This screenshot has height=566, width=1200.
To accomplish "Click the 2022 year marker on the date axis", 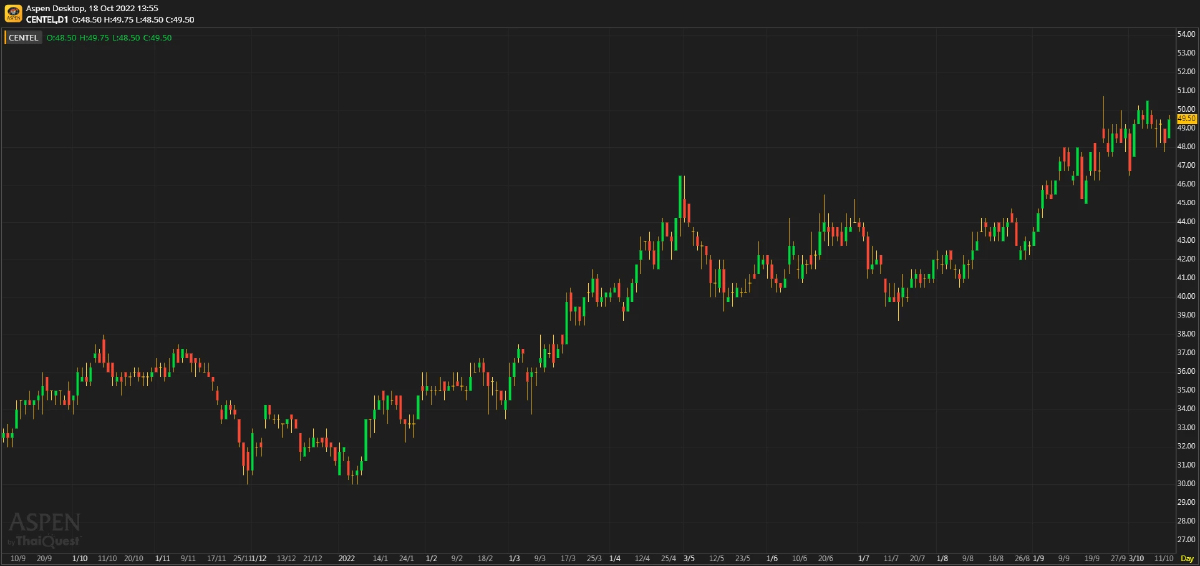I will (347, 558).
